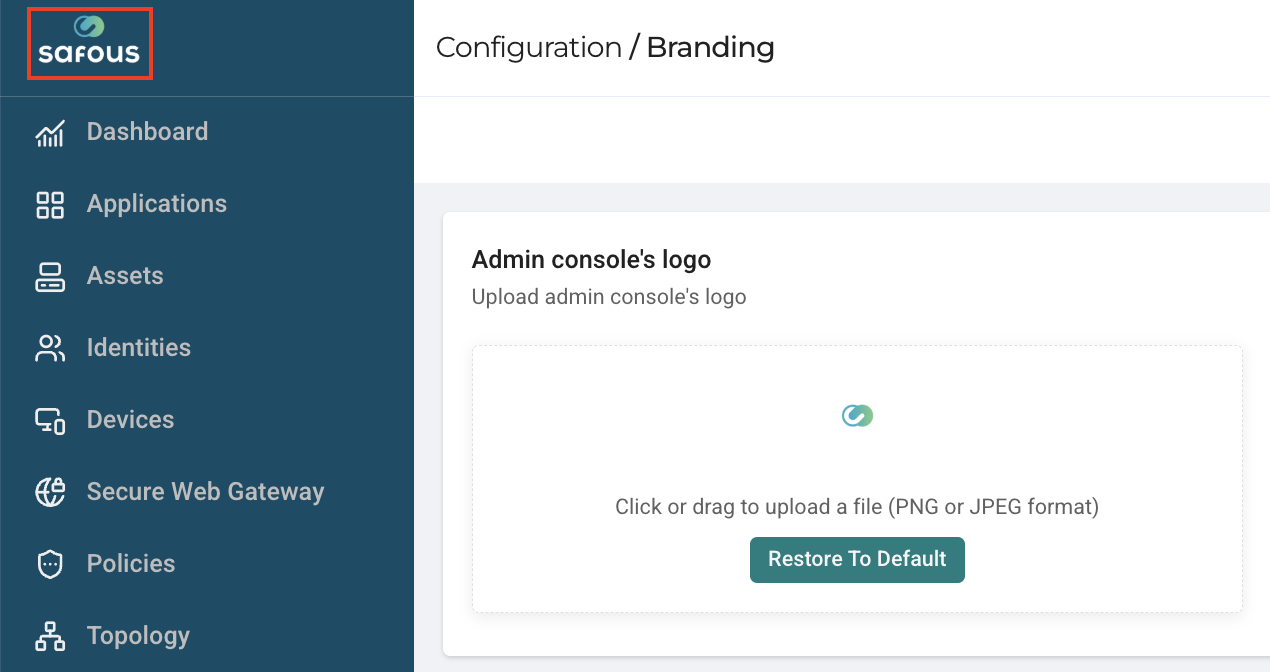Click the Policies shield icon
The width and height of the screenshot is (1270, 672).
50,564
